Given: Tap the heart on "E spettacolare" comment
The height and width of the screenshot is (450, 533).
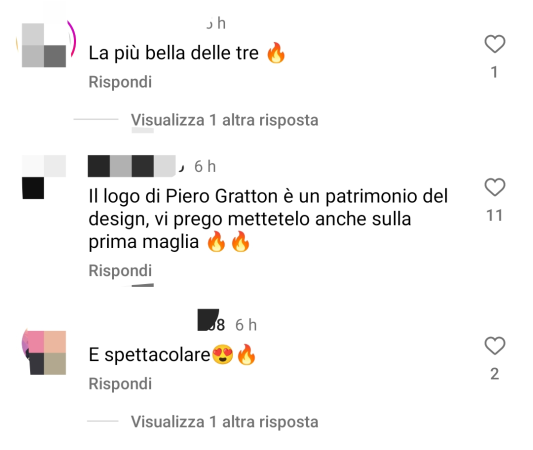Looking at the screenshot, I should click(x=495, y=346).
